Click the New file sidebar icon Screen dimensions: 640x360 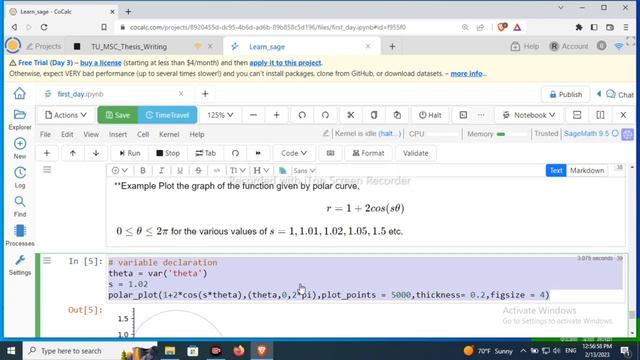[20, 148]
